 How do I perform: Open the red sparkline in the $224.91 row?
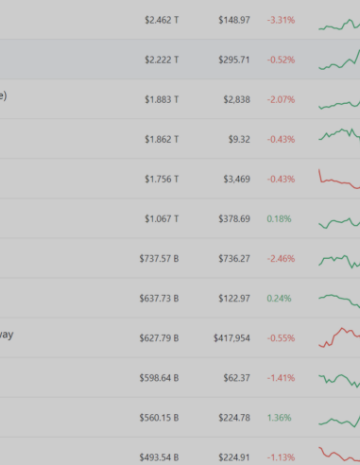point(339,455)
